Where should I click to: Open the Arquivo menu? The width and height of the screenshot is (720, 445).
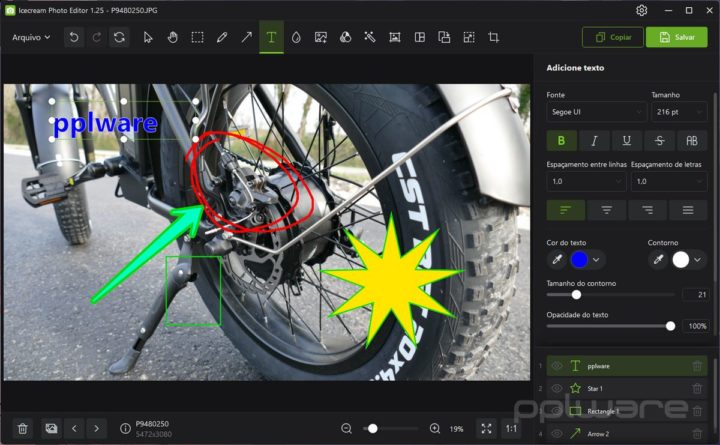pos(31,37)
